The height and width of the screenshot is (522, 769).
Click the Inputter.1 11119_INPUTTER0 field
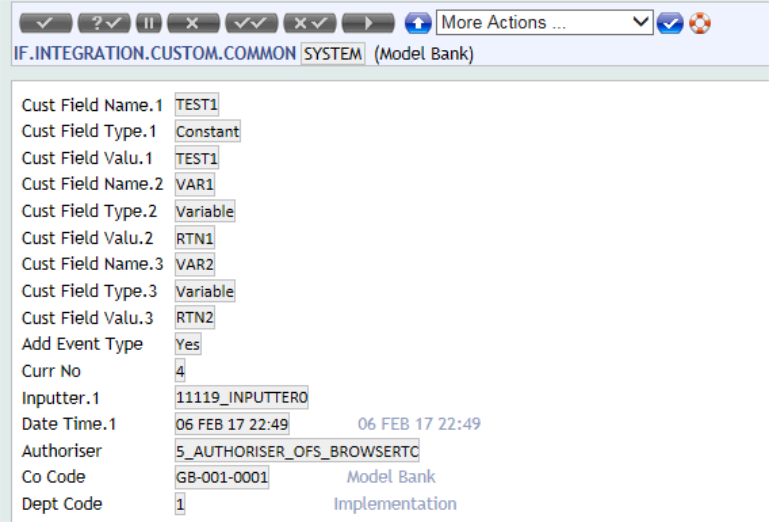241,397
